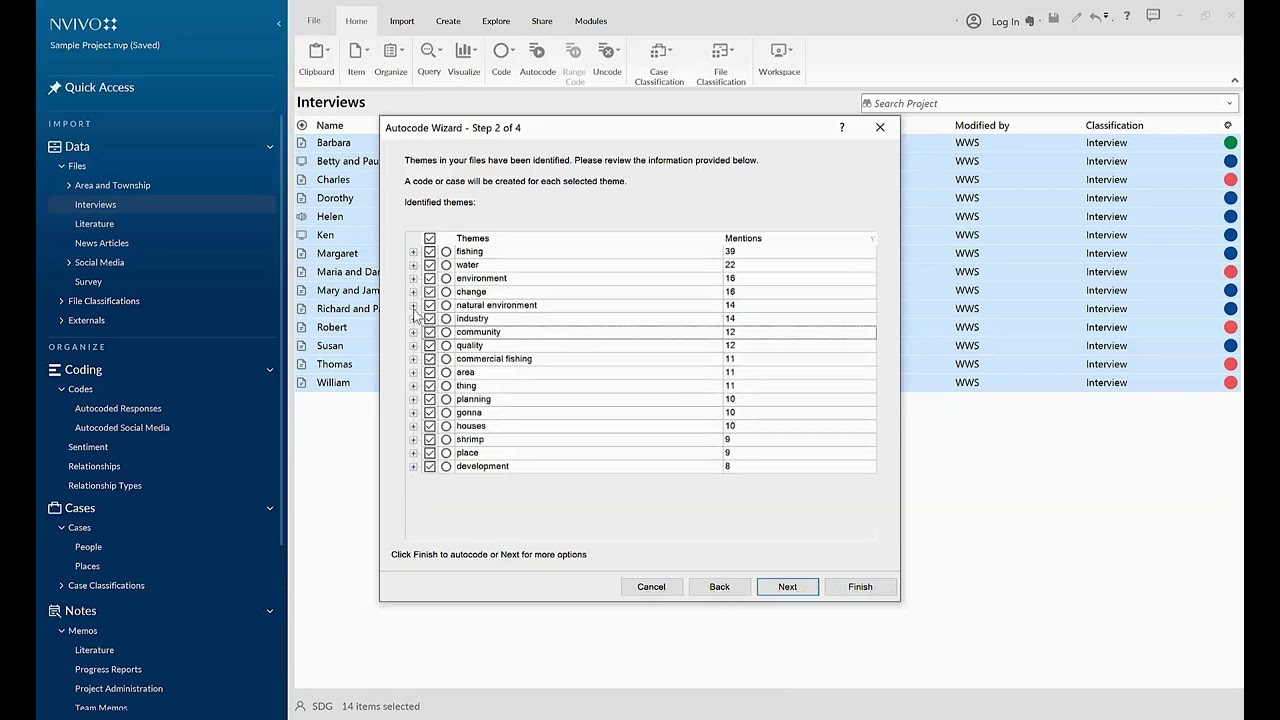Open Case Classification ribbon tool

click(659, 63)
